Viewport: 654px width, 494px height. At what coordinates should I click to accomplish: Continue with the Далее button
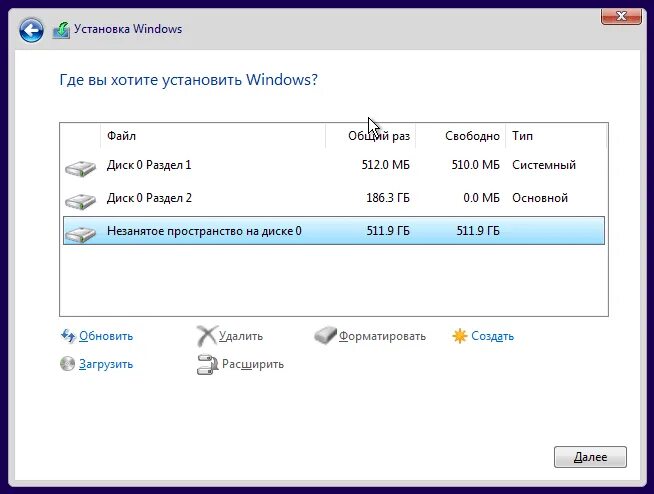coord(590,457)
